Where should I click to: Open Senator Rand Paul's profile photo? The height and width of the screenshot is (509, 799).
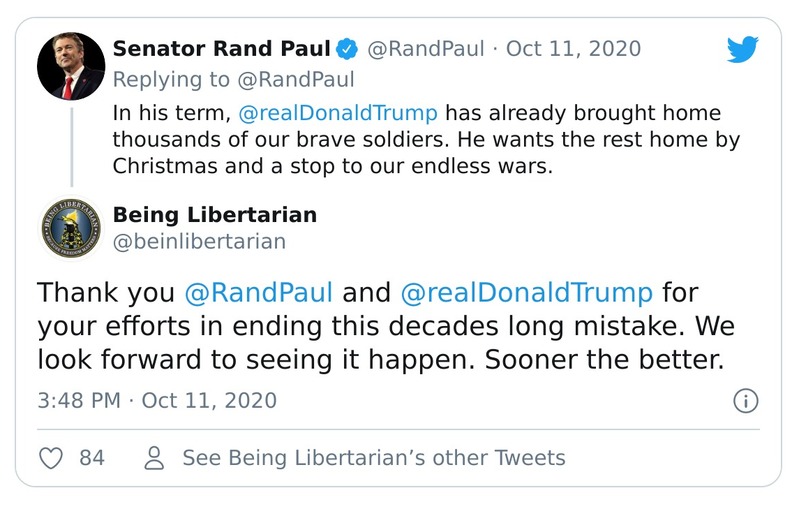[71, 66]
